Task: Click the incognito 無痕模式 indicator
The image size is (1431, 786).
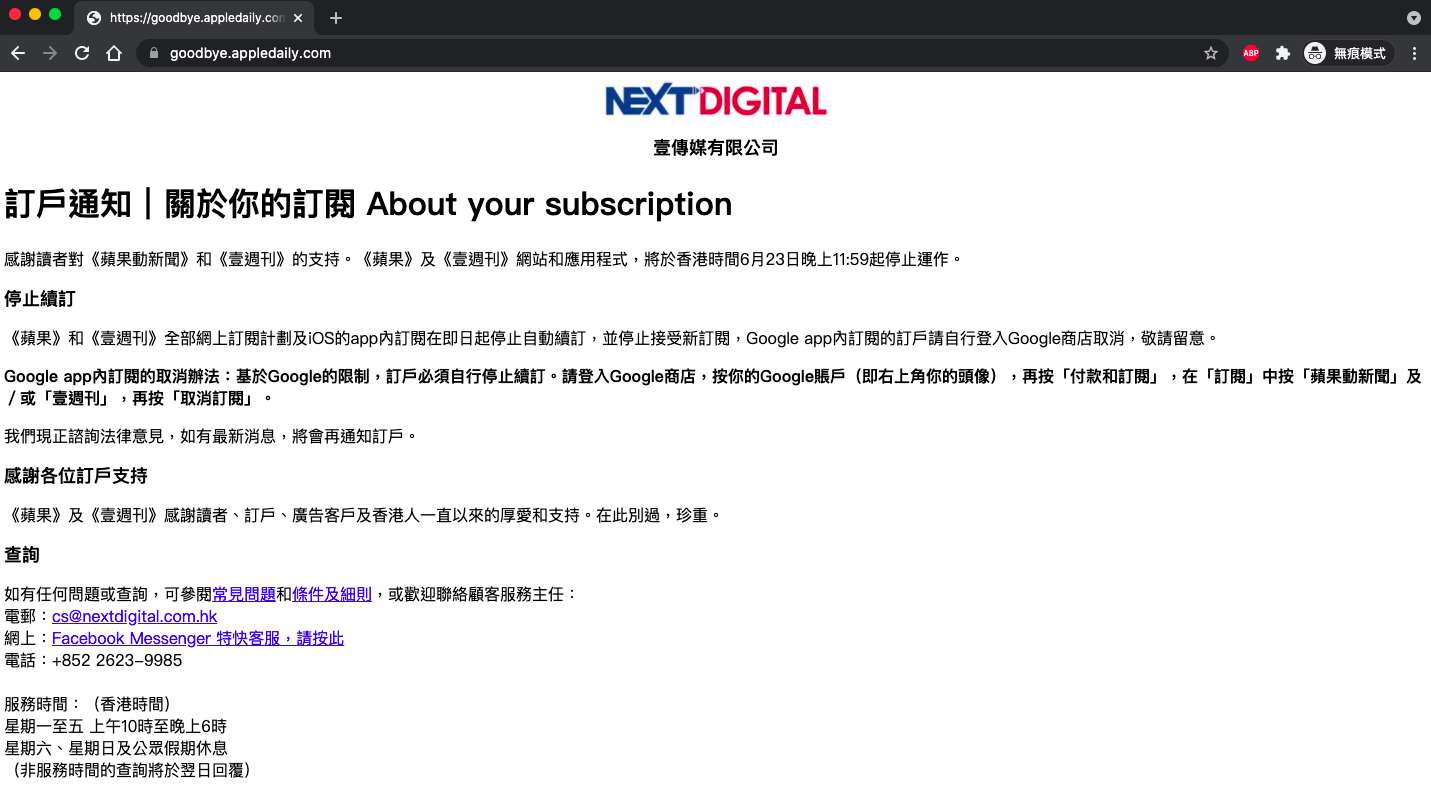Action: (x=1348, y=53)
